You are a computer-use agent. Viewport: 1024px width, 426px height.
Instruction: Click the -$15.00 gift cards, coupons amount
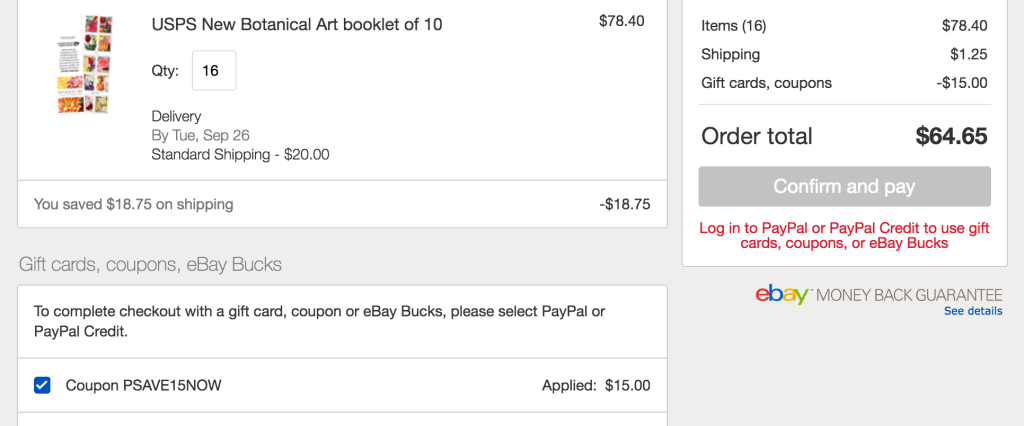point(962,83)
